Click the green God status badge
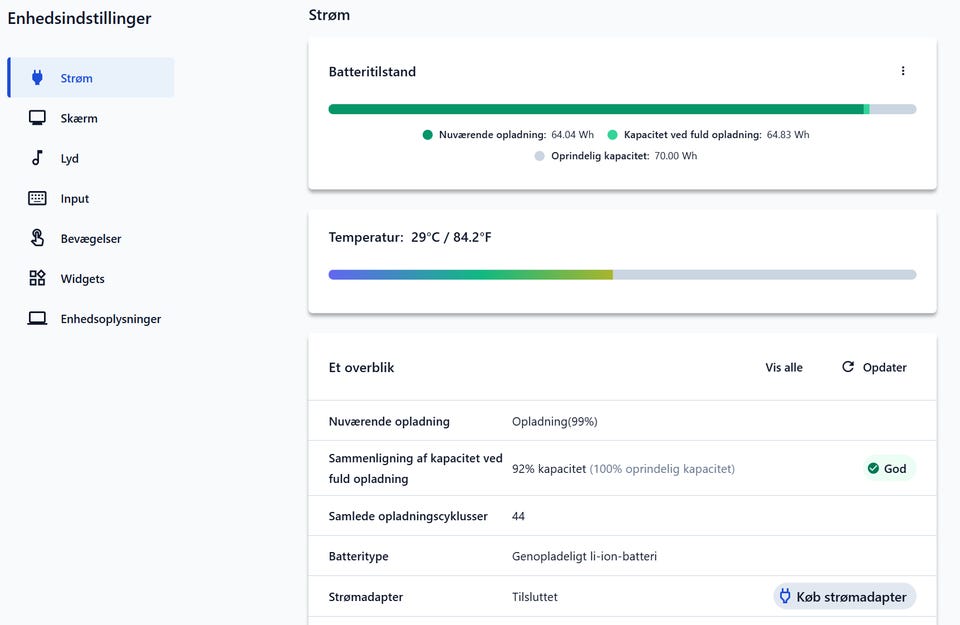The height and width of the screenshot is (625, 960). 887,468
